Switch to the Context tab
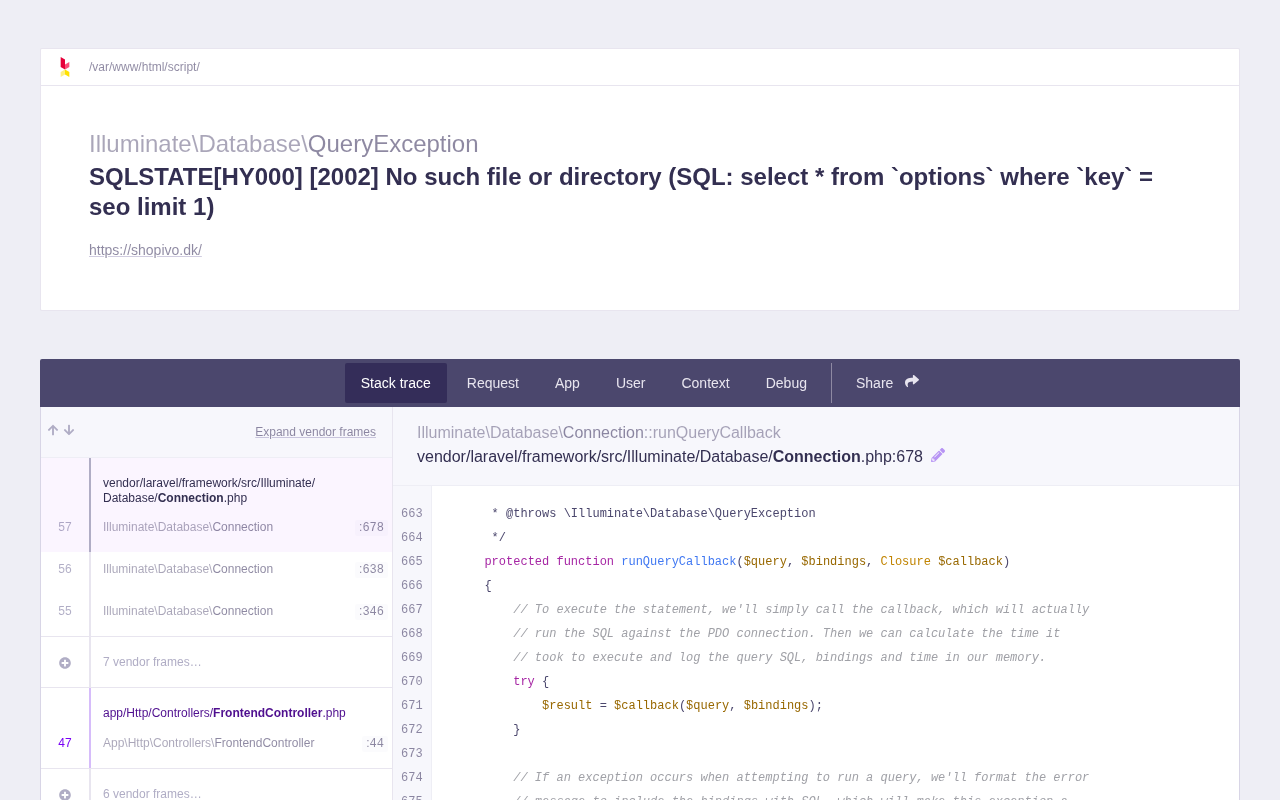The image size is (1280, 800). 705,383
